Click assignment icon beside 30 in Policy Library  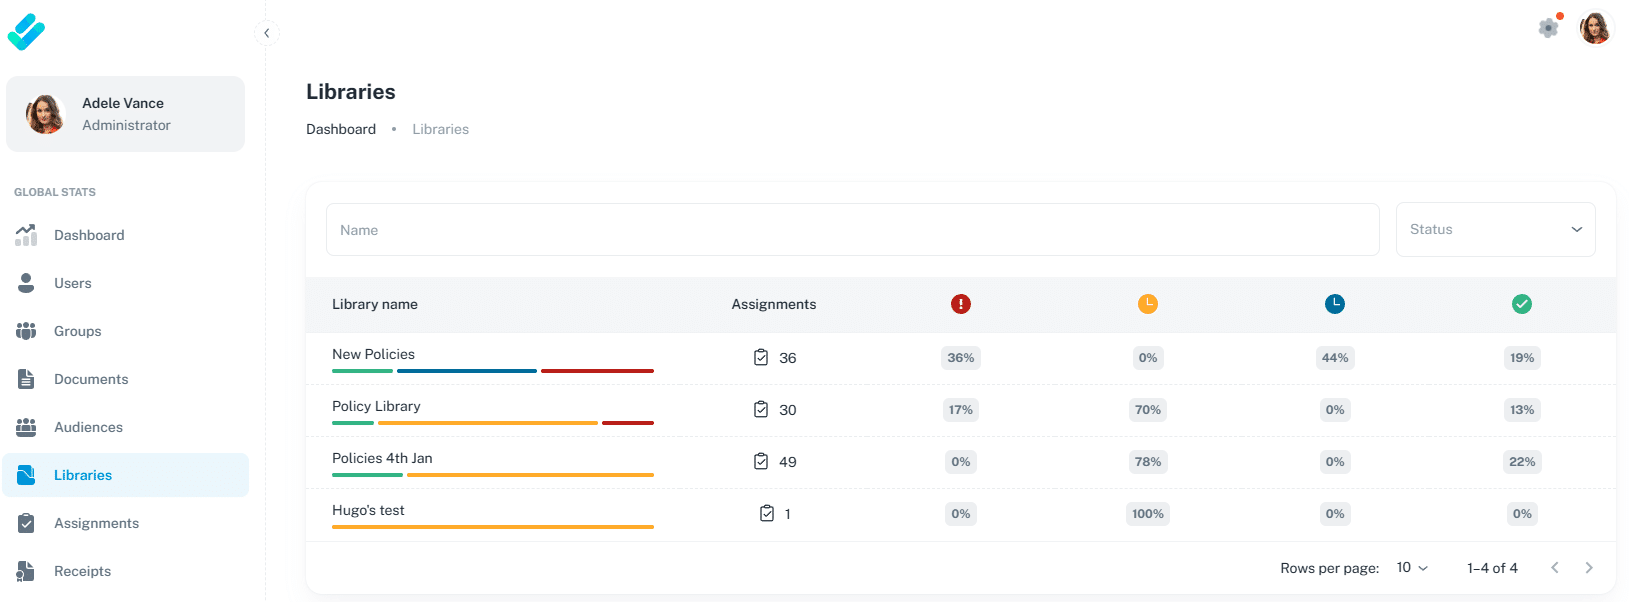761,409
